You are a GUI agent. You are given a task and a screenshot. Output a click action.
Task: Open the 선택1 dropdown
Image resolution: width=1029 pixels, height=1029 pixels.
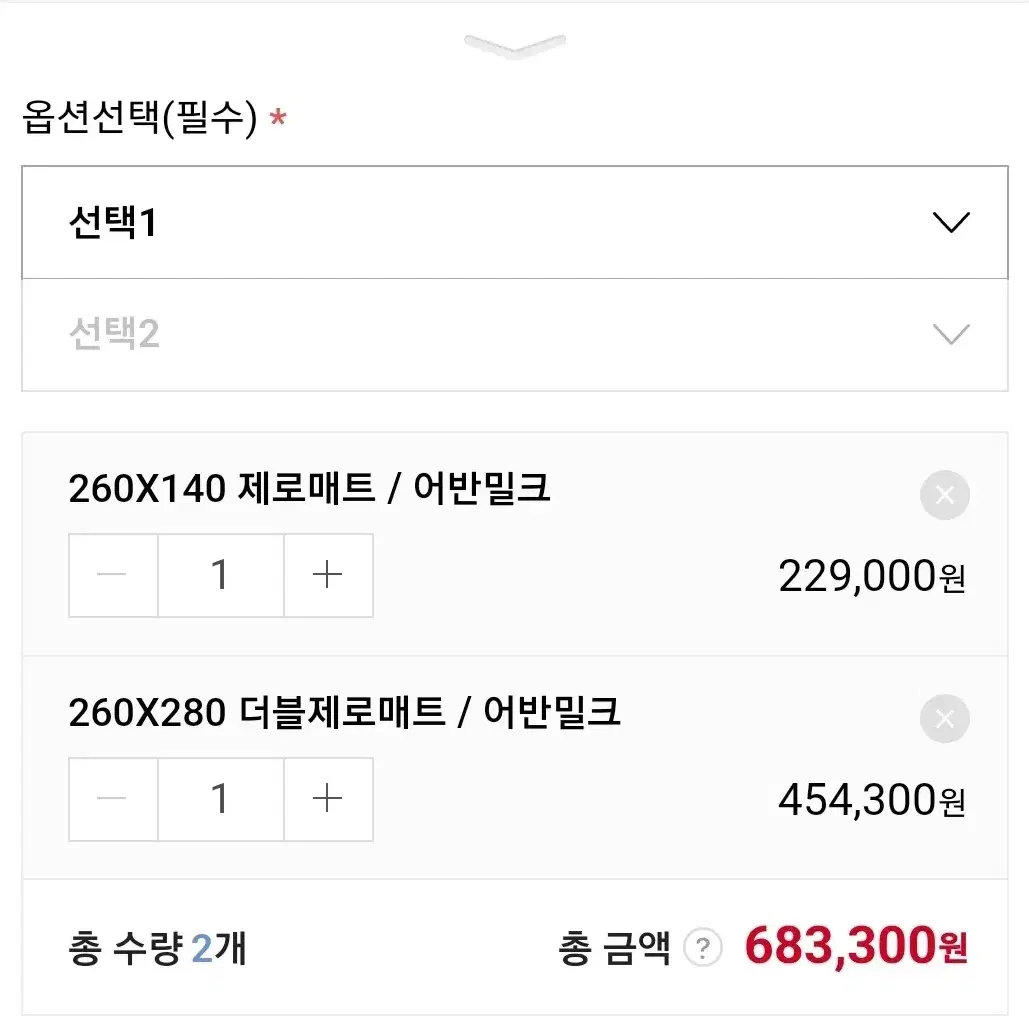click(x=514, y=222)
